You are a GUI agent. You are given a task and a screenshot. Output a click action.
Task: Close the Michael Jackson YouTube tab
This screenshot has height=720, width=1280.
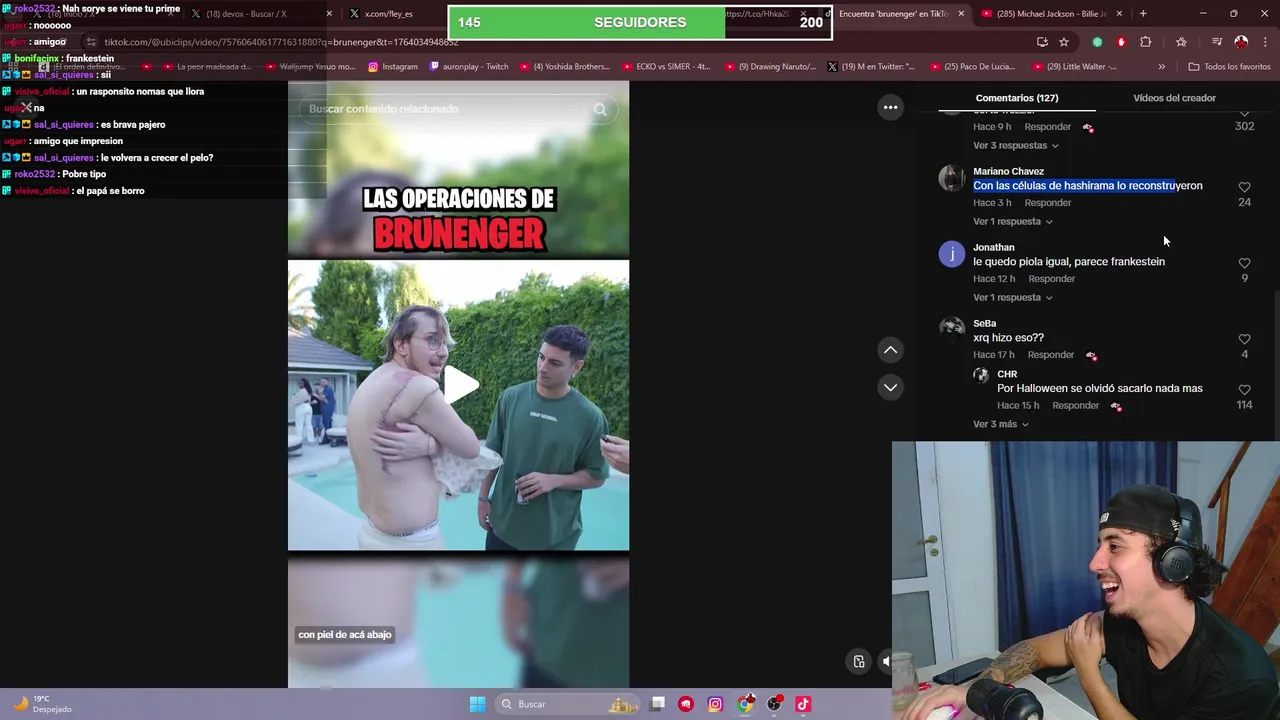(x=1119, y=14)
